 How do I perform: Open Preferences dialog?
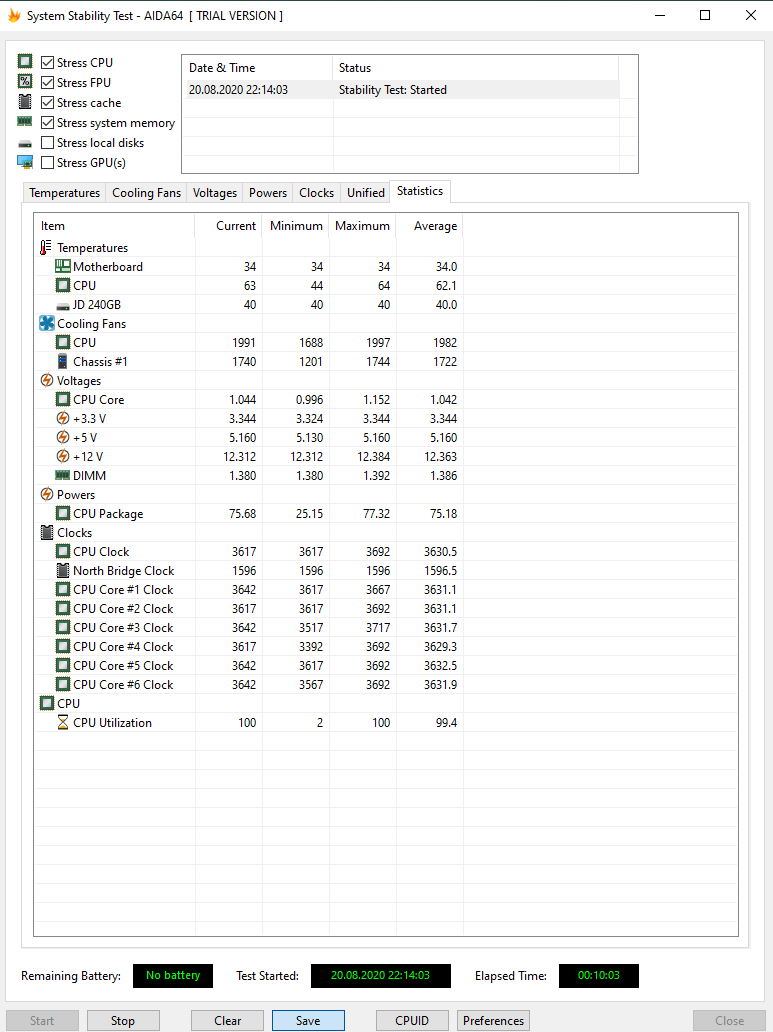pyautogui.click(x=493, y=1020)
